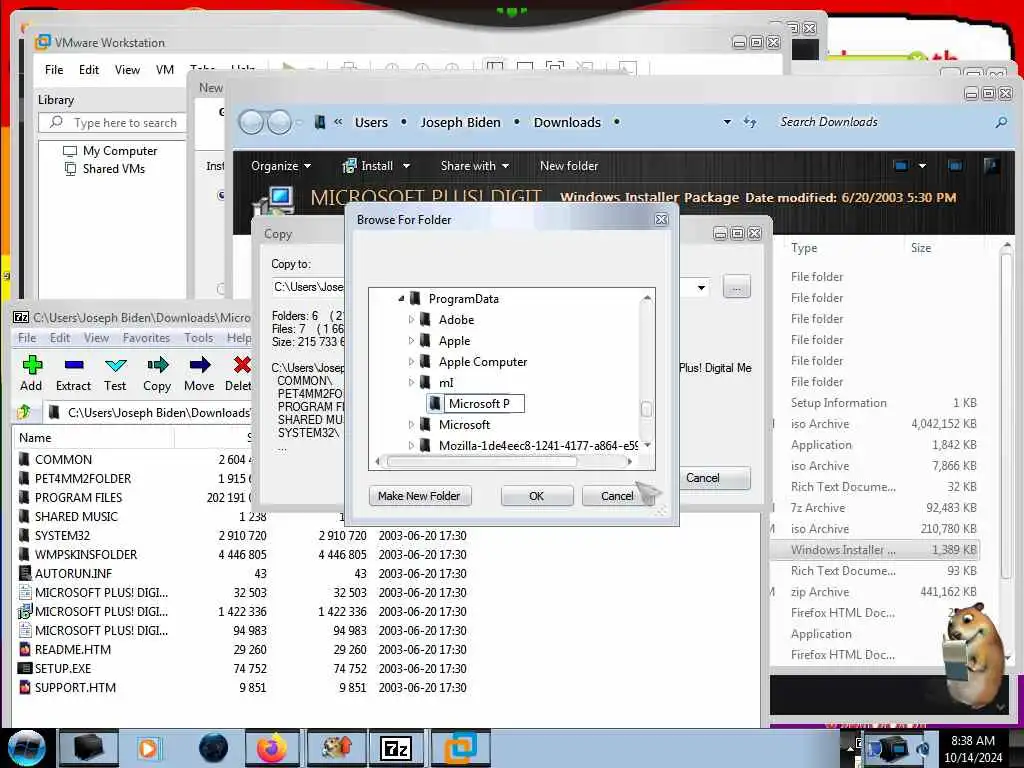The height and width of the screenshot is (768, 1024).
Task: Click the browse (...) button in Copy dialog
Action: [737, 287]
